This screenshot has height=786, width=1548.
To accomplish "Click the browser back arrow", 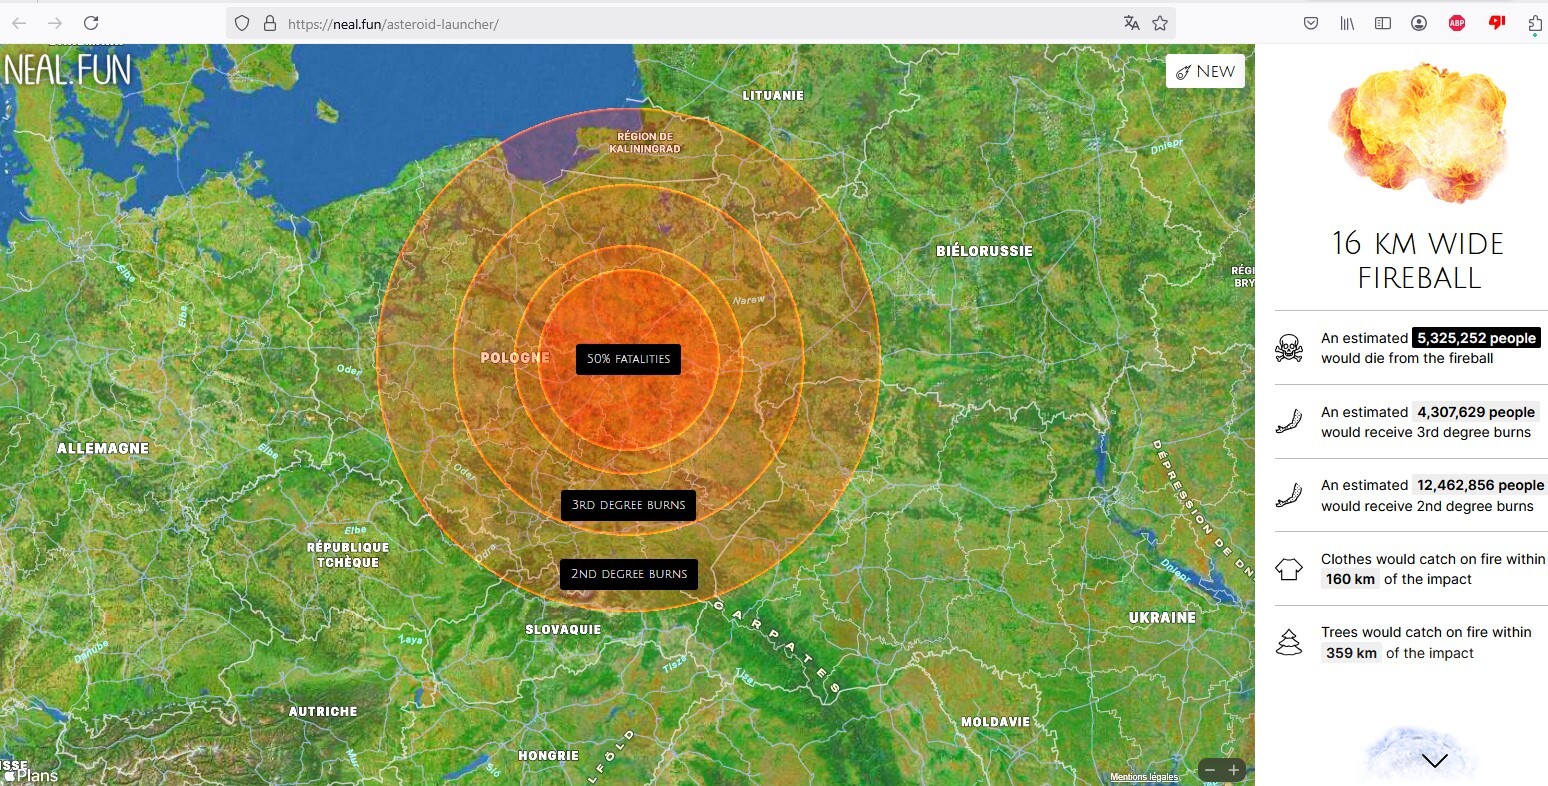I will click(19, 23).
